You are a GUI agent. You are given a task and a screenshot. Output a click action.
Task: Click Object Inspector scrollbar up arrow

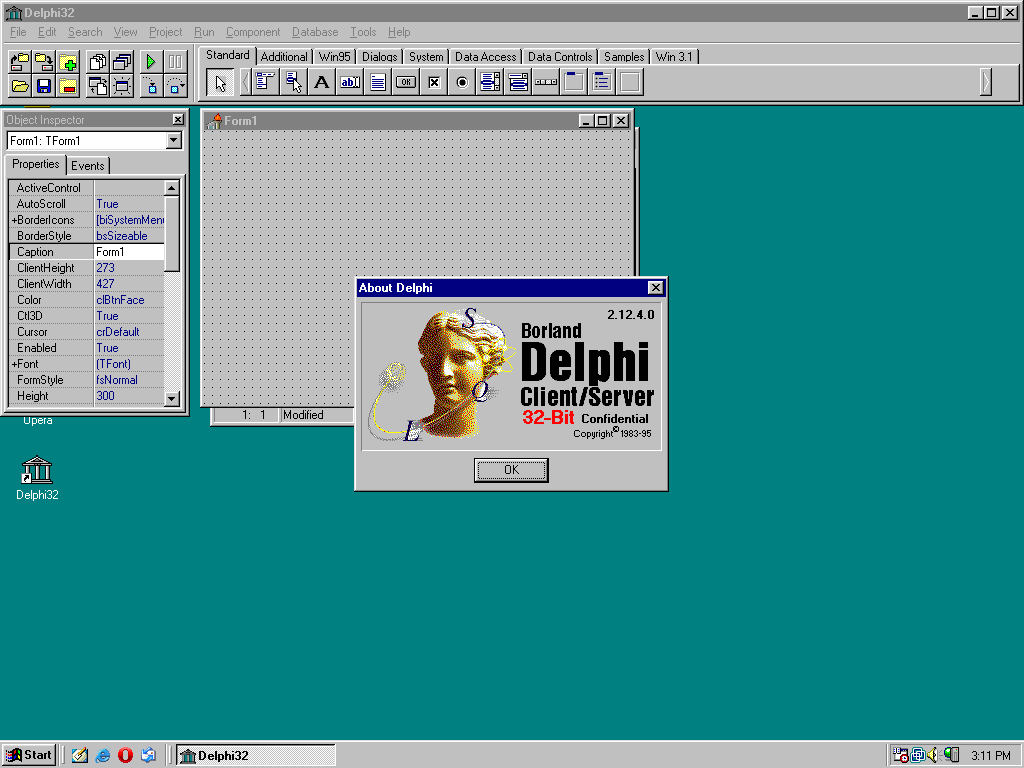coord(172,188)
